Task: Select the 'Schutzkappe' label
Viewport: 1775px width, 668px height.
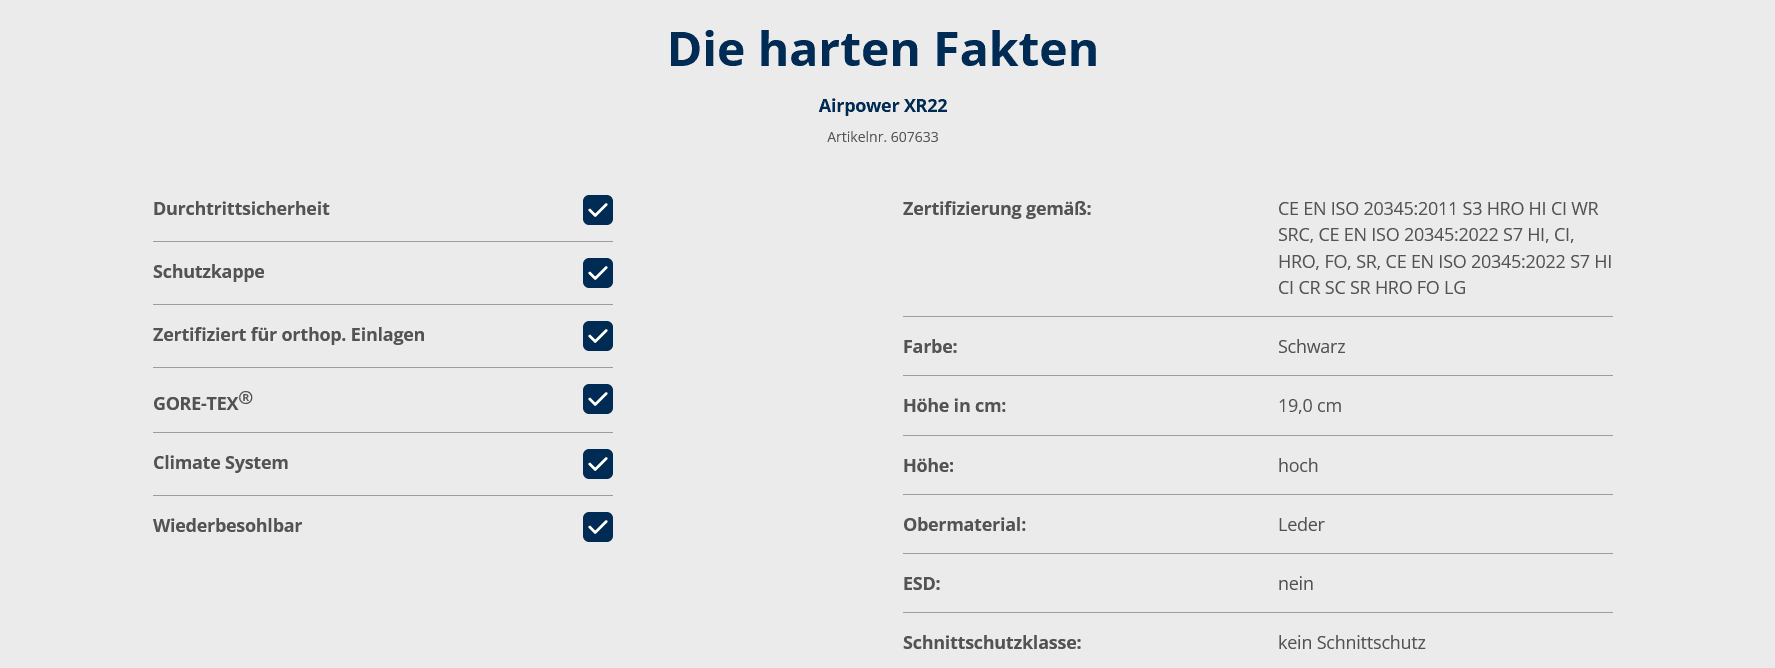Action: (209, 271)
